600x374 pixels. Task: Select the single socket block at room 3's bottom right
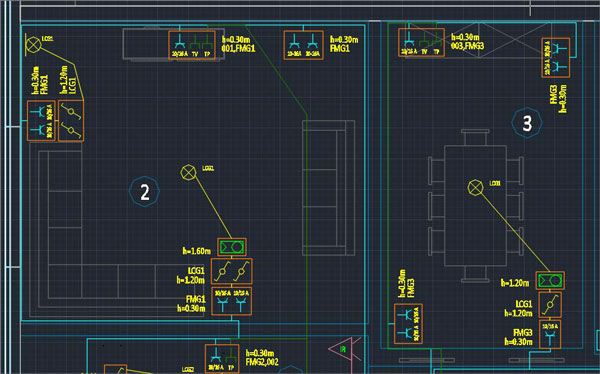click(550, 335)
